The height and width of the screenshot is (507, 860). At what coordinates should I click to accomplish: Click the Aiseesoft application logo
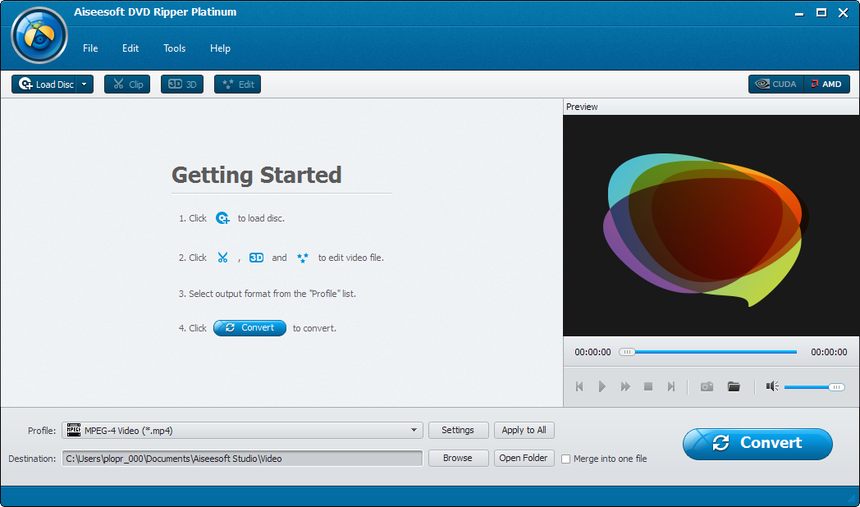(39, 36)
